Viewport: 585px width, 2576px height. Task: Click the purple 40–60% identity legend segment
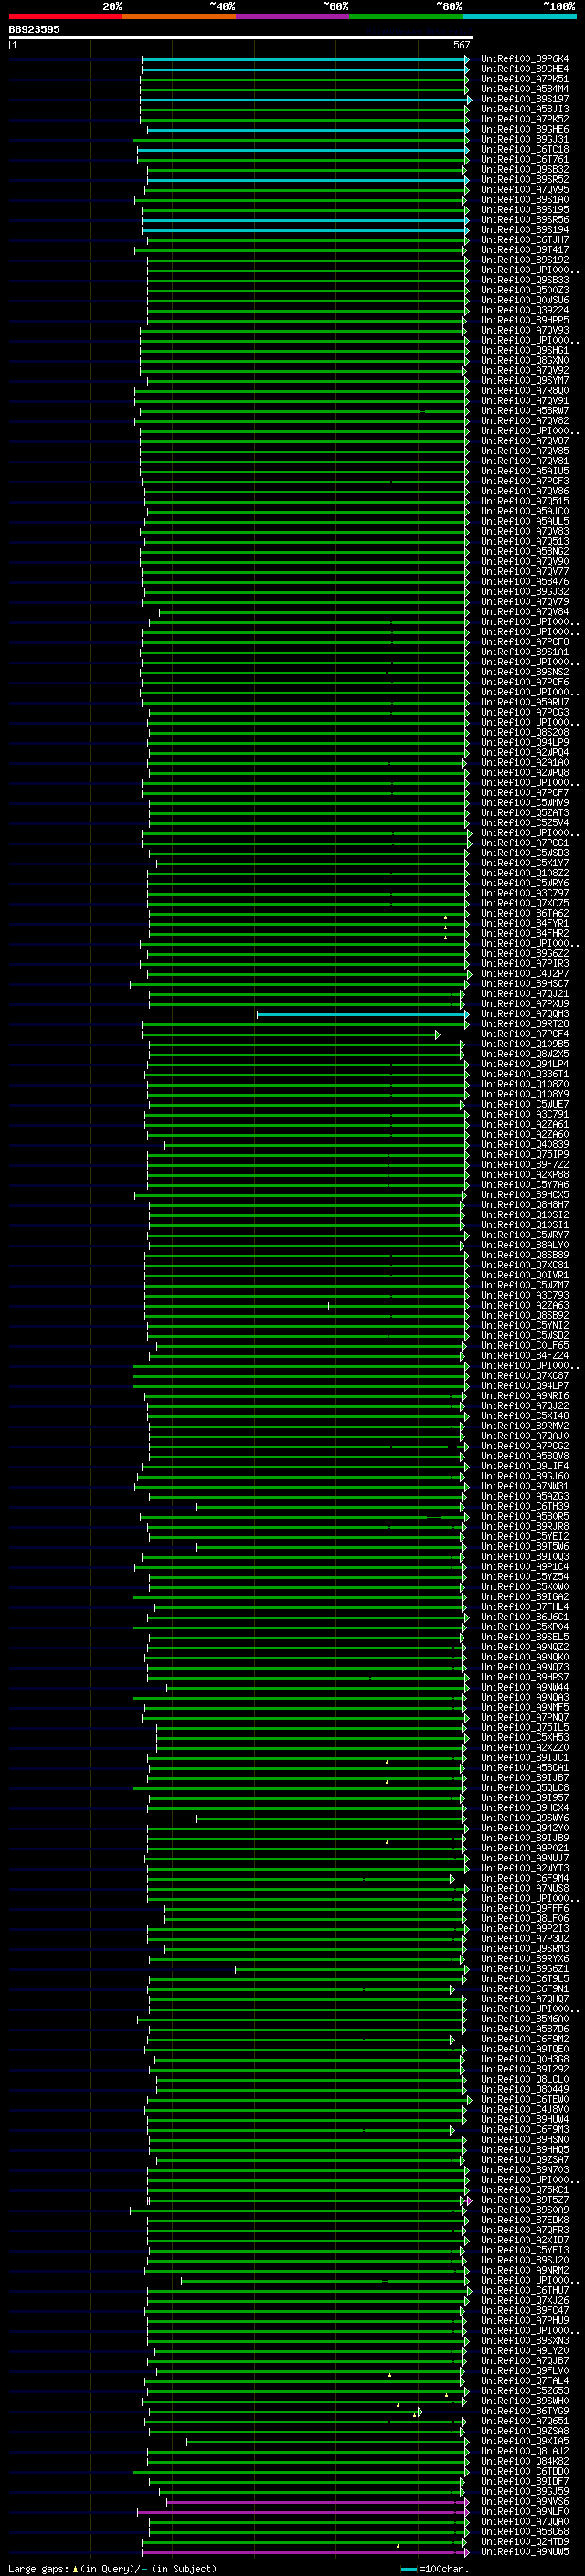pos(292,16)
